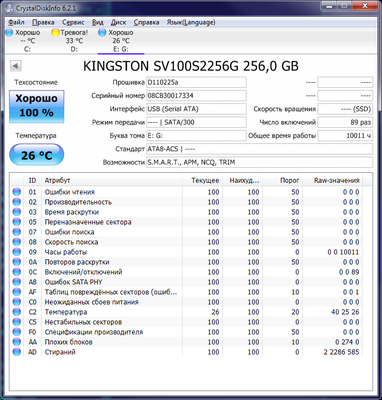
Task: Click the Прошивка field D110225a
Action: (x=196, y=82)
